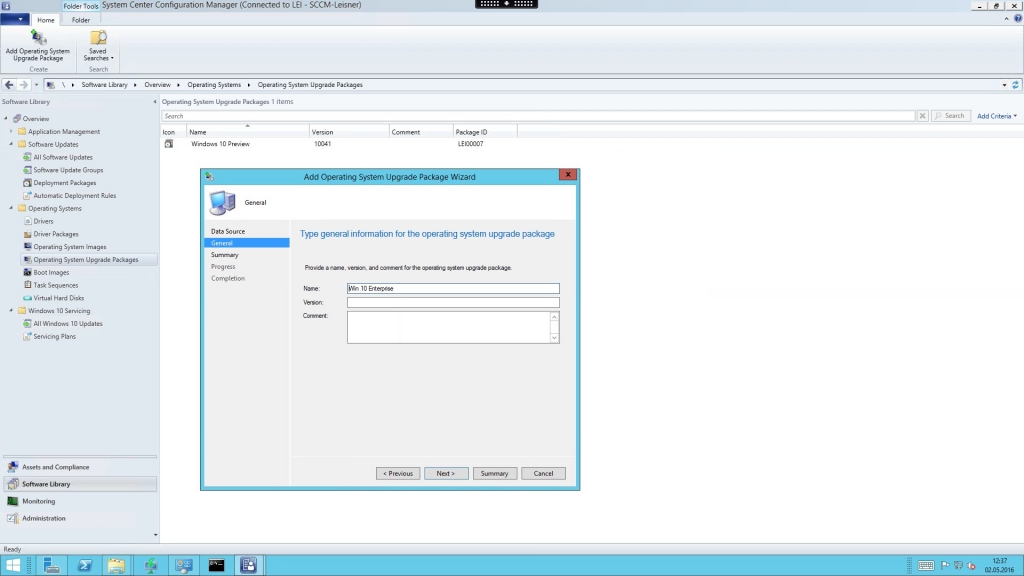Select Data Source wizard step
The image size is (1024, 576).
coord(228,231)
